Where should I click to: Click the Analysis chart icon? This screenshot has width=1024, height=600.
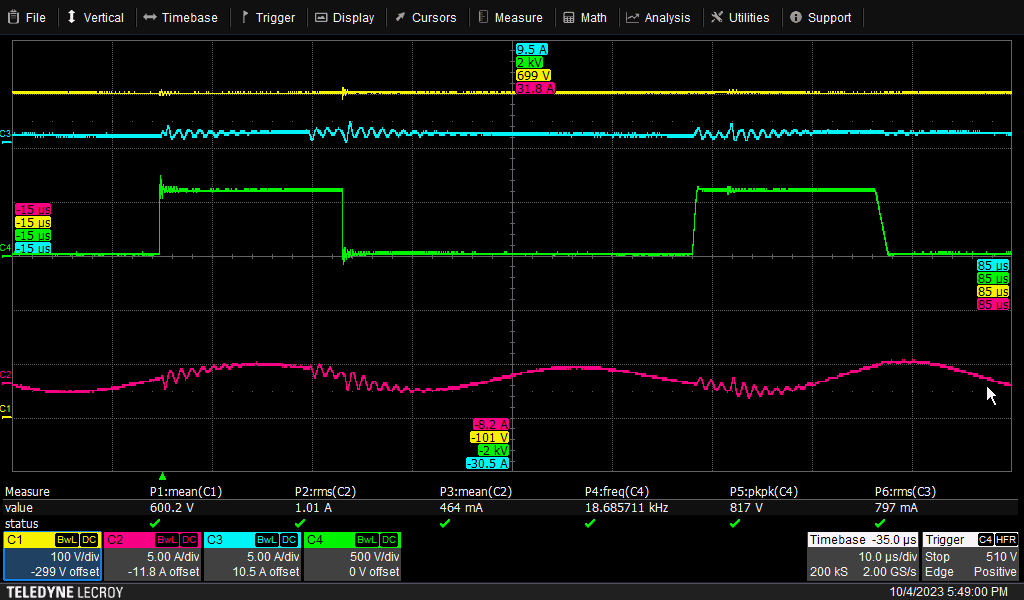(632, 18)
